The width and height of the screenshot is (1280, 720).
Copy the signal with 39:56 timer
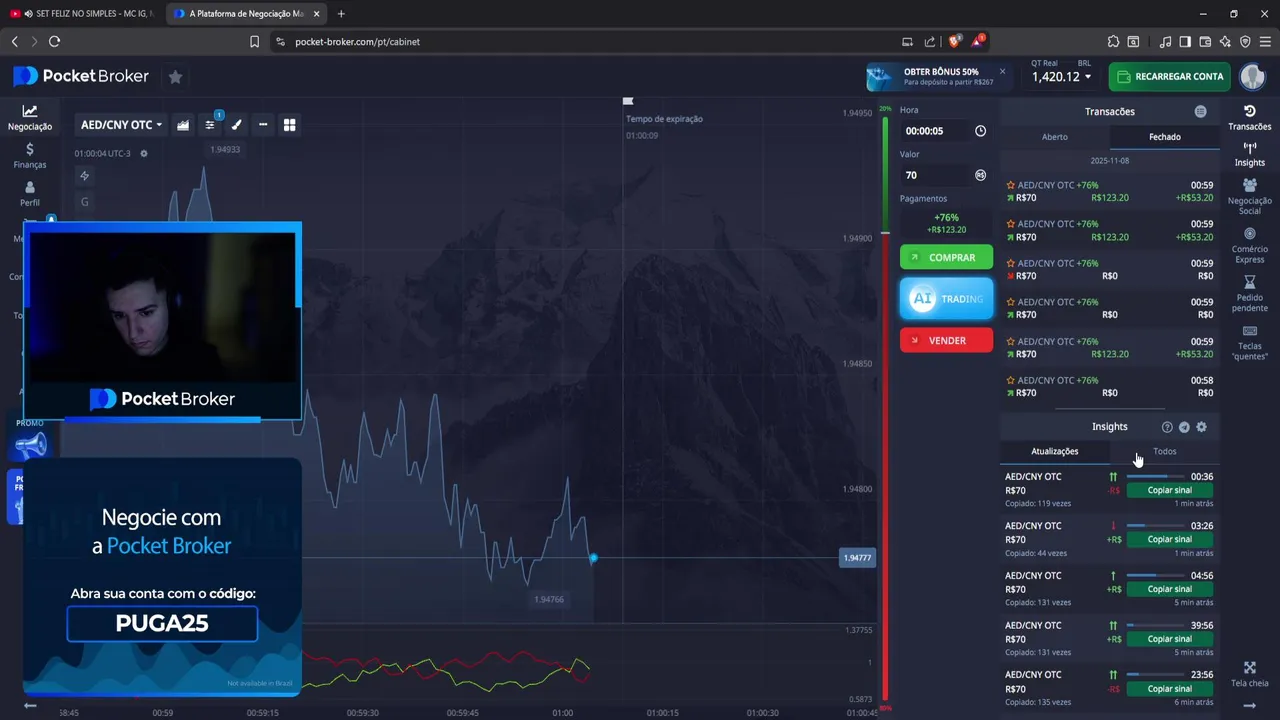[x=1169, y=638]
